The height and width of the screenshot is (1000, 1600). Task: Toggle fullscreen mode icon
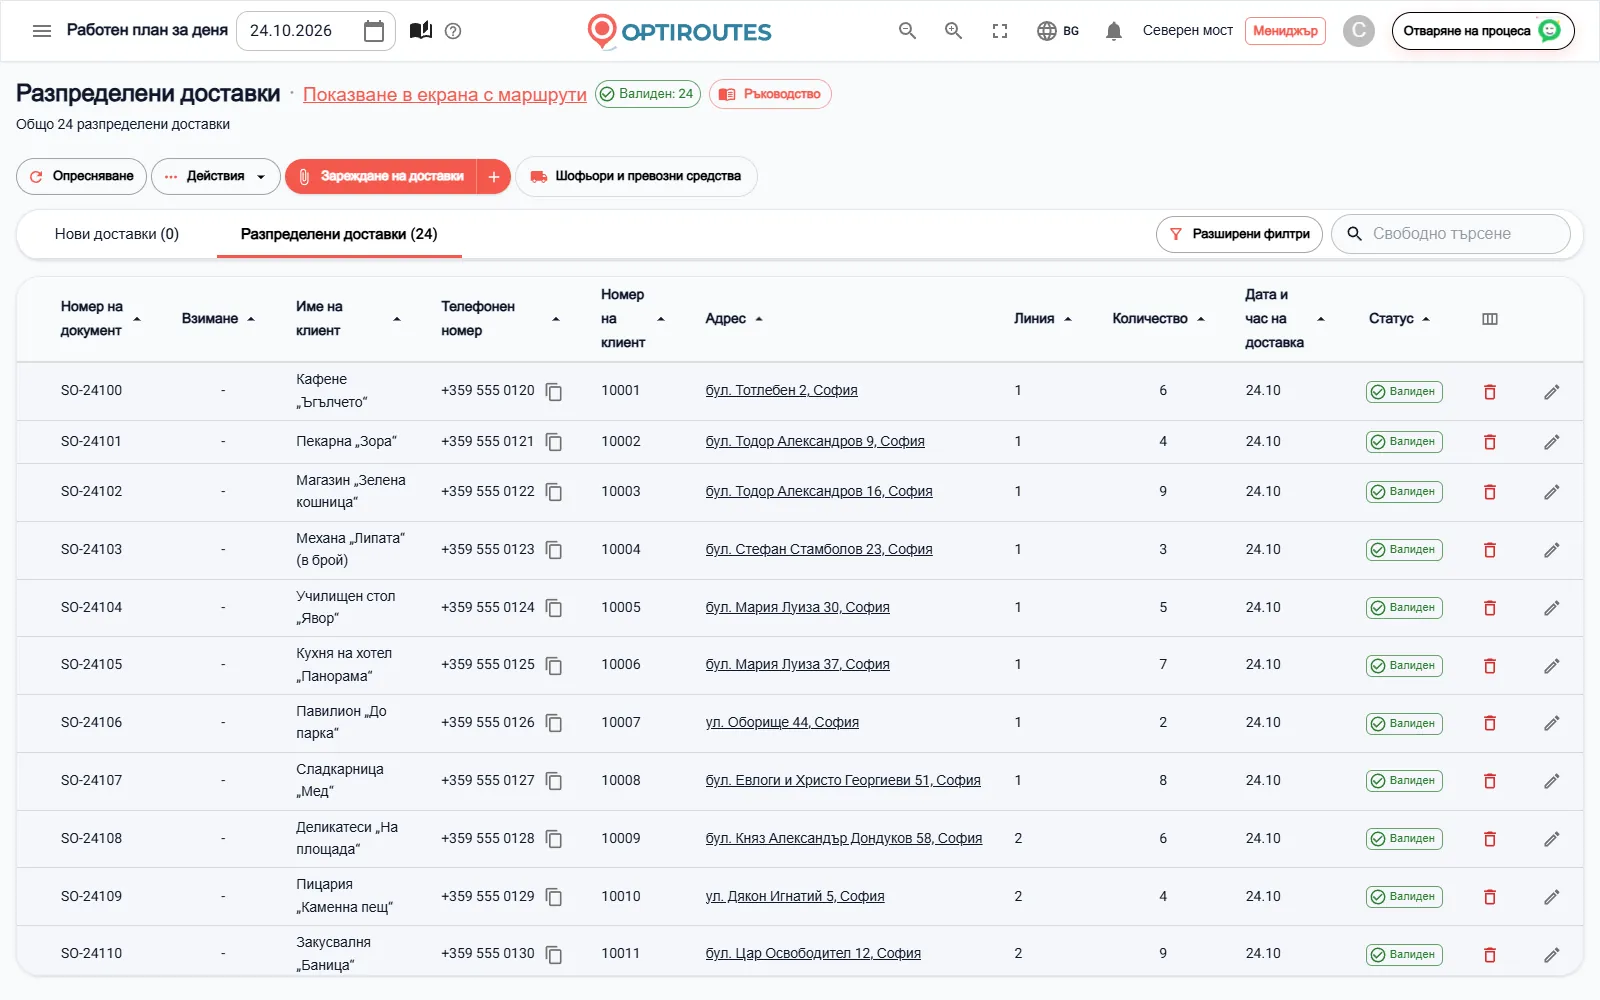1000,31
